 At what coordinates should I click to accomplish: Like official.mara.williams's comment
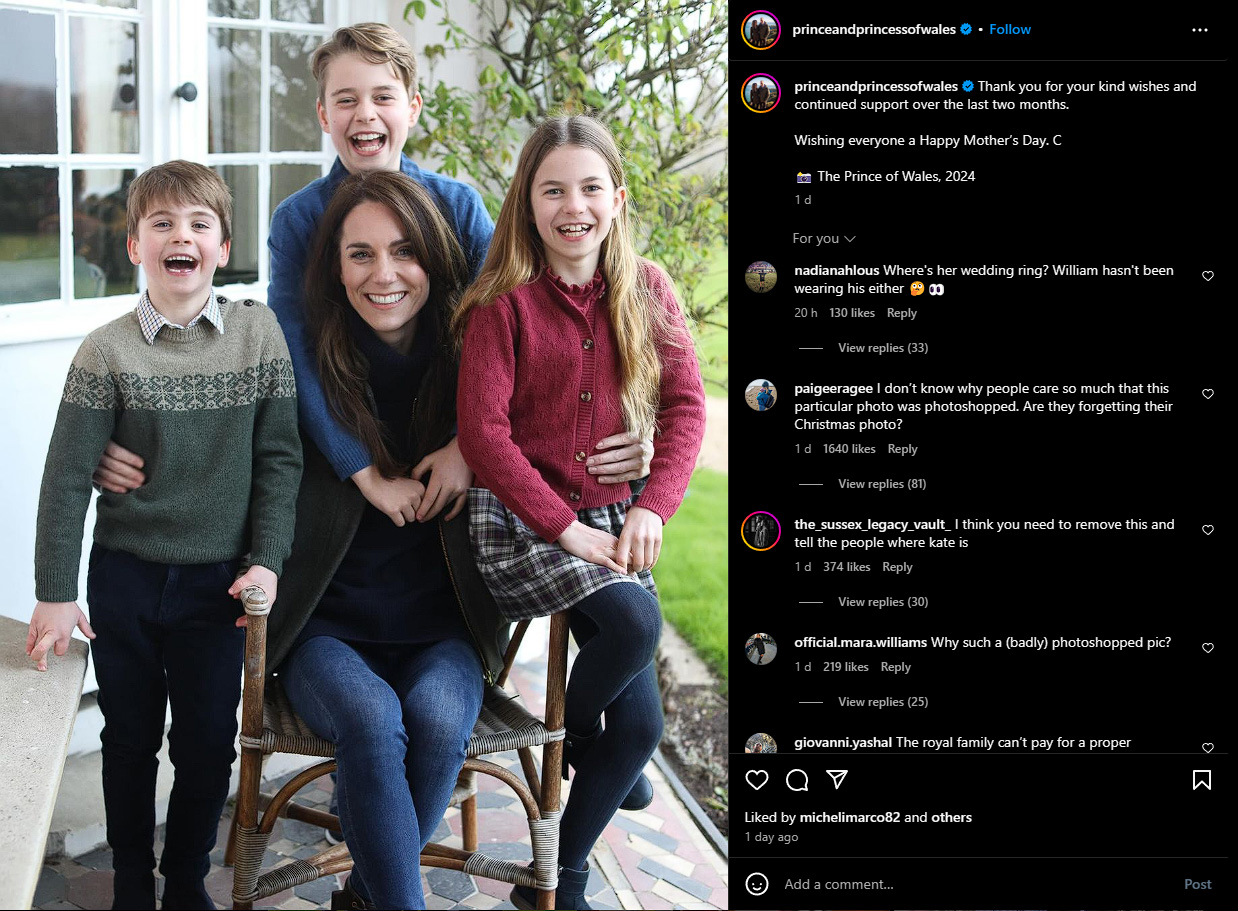(x=1207, y=648)
